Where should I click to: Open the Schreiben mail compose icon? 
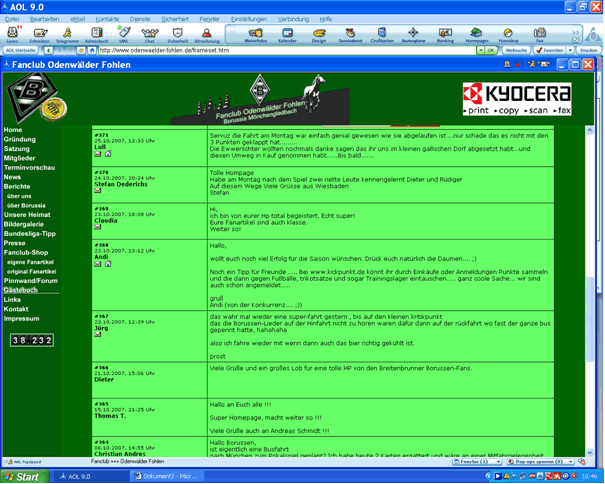point(40,33)
